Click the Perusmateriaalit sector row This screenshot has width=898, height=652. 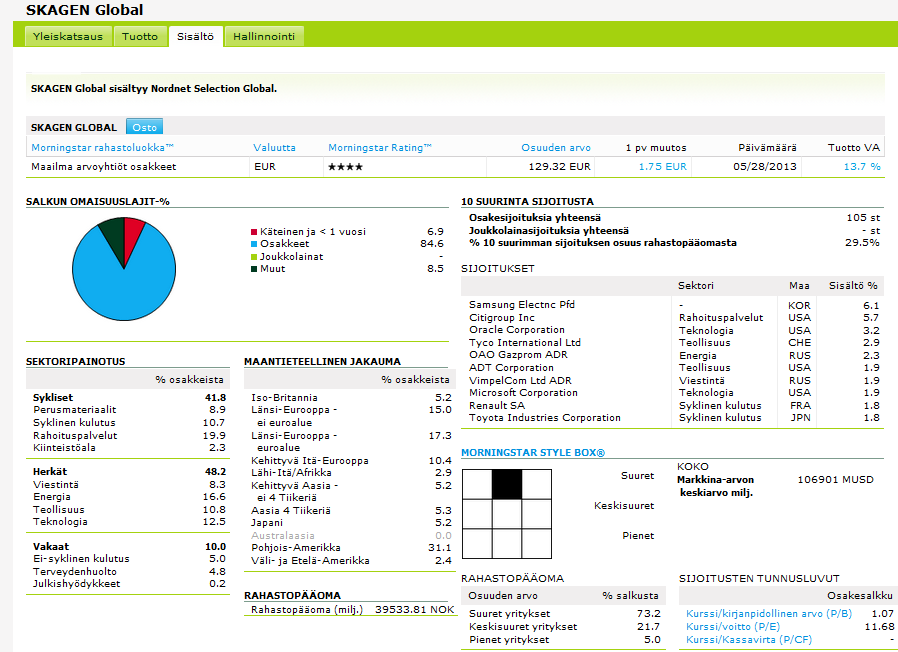[129, 410]
